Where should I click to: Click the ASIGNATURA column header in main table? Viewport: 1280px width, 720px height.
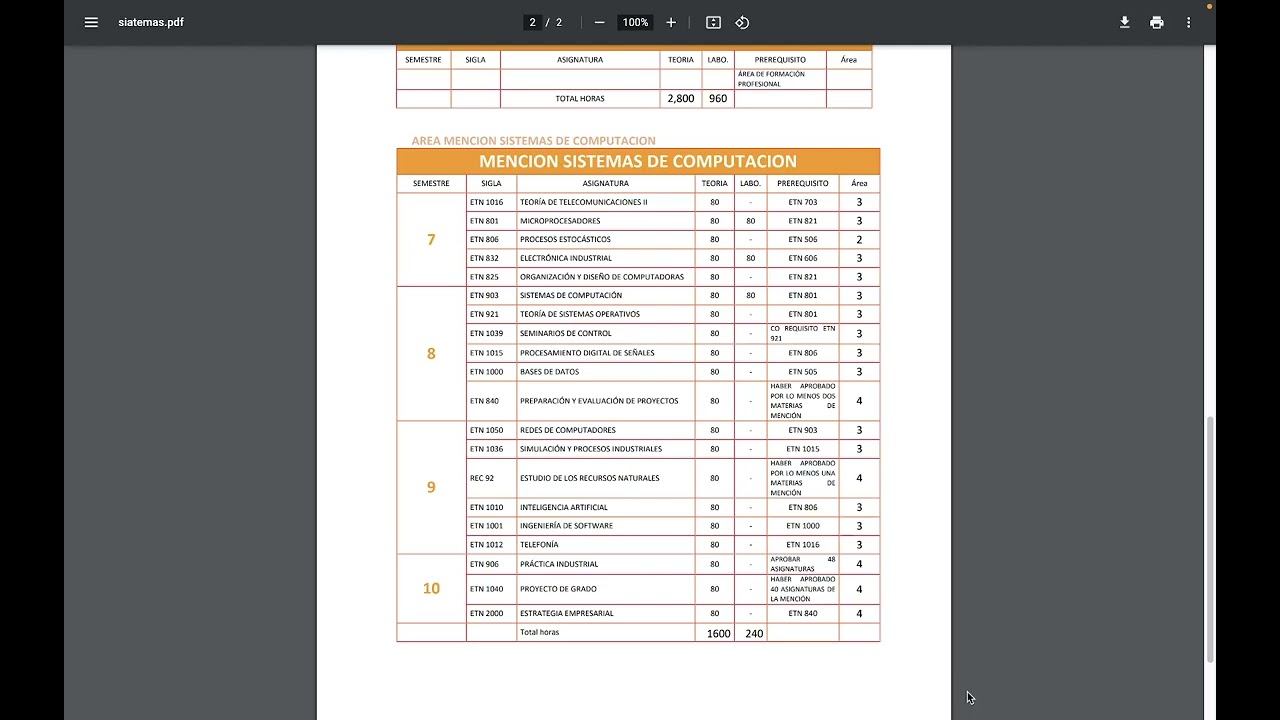[x=605, y=183]
